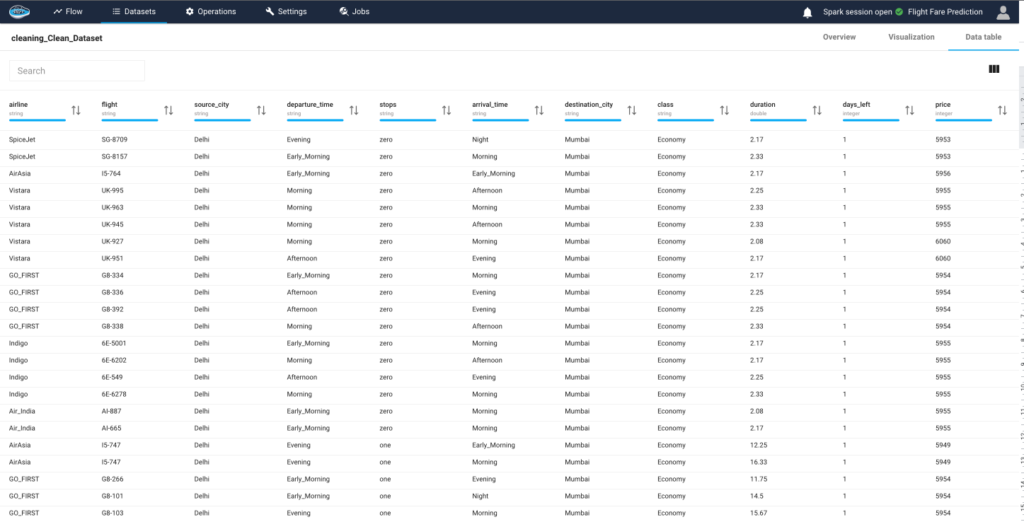This screenshot has height=522, width=1024.
Task: Focus the Search input field
Action: pyautogui.click(x=77, y=71)
